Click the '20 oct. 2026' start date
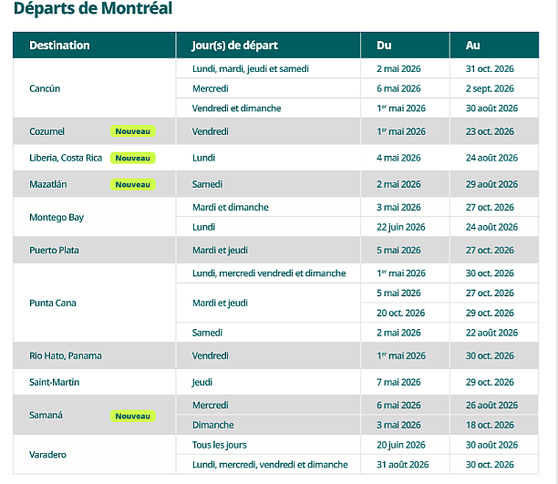The width and height of the screenshot is (558, 484). click(401, 313)
